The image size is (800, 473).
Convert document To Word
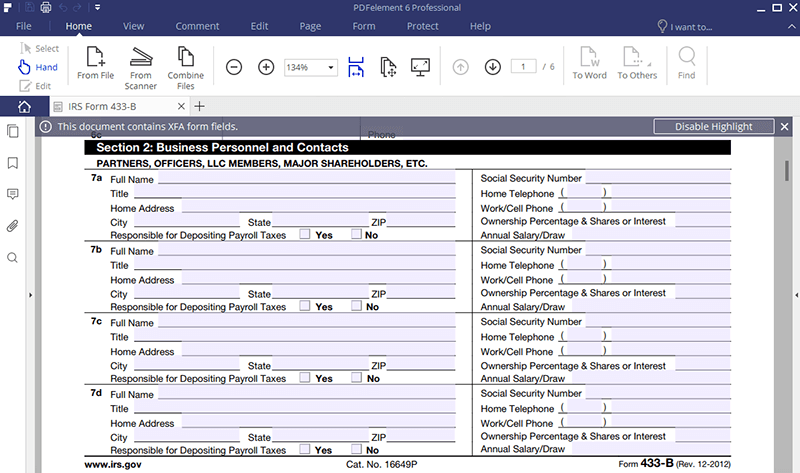click(x=589, y=63)
